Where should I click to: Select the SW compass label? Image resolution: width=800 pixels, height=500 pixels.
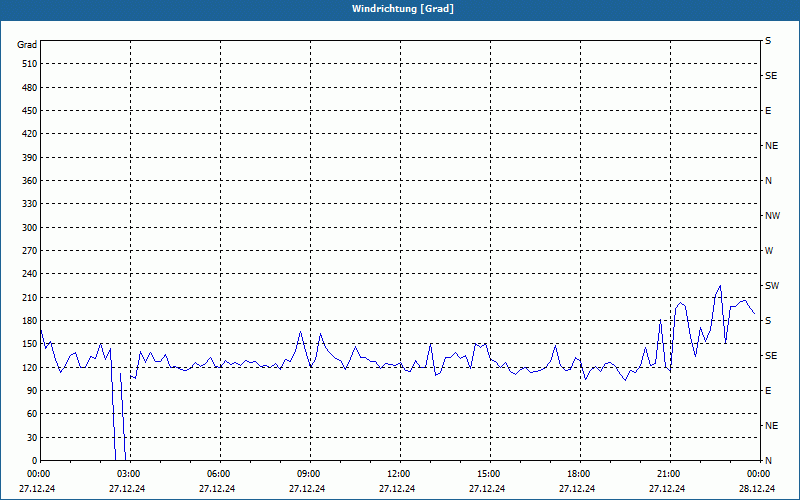tap(772, 286)
